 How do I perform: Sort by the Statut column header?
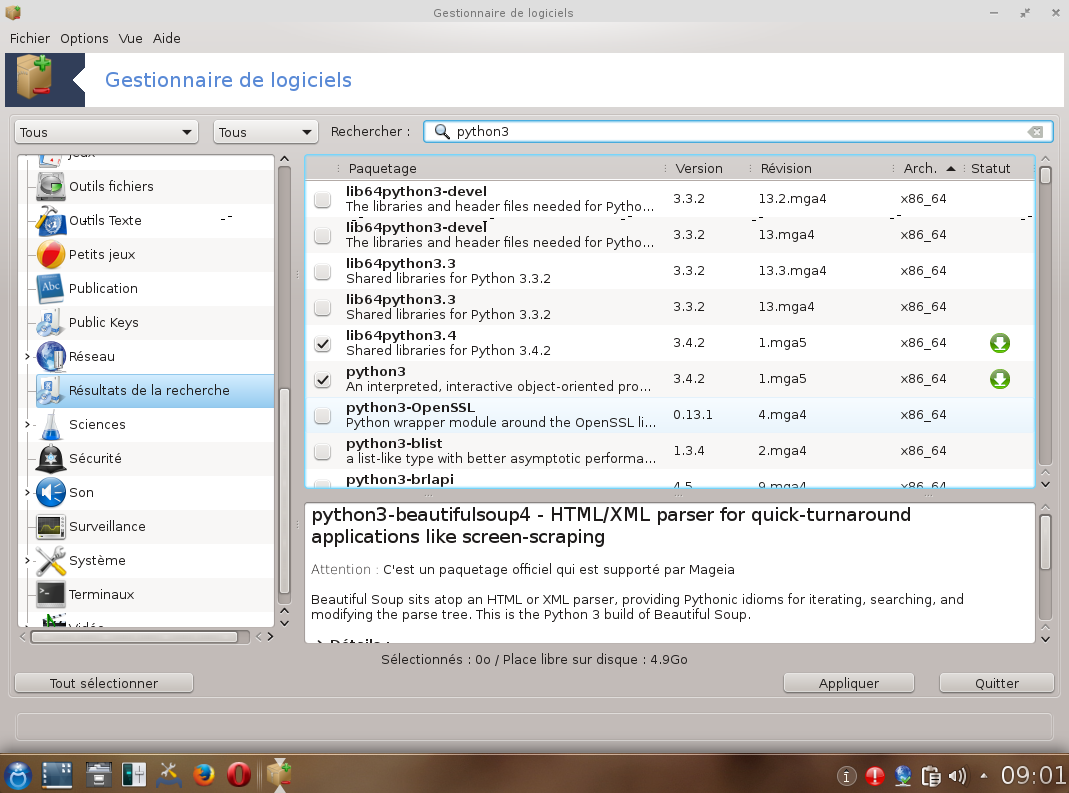(998, 168)
